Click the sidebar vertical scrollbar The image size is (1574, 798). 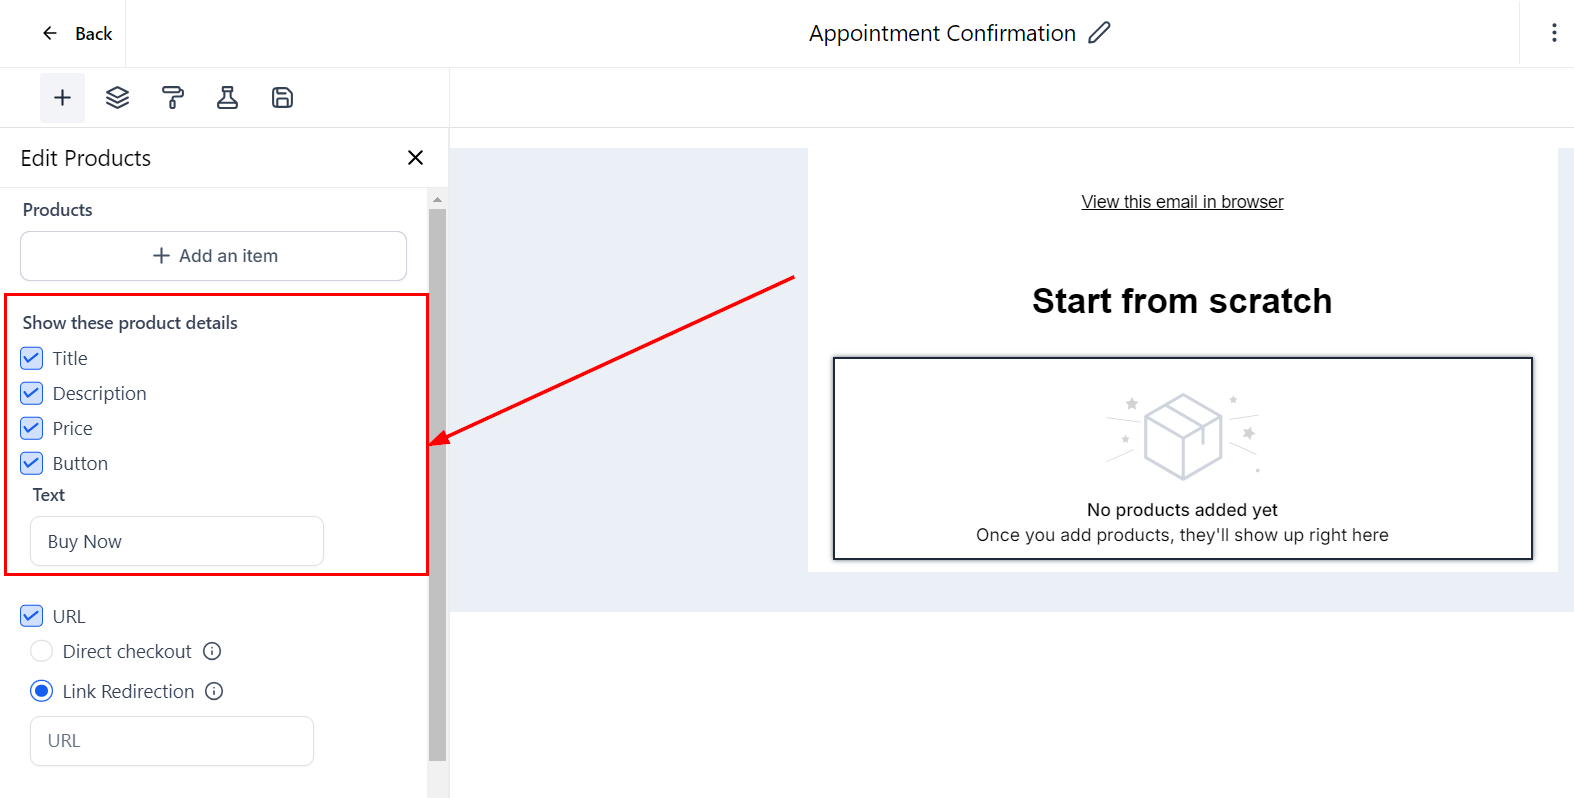click(437, 480)
